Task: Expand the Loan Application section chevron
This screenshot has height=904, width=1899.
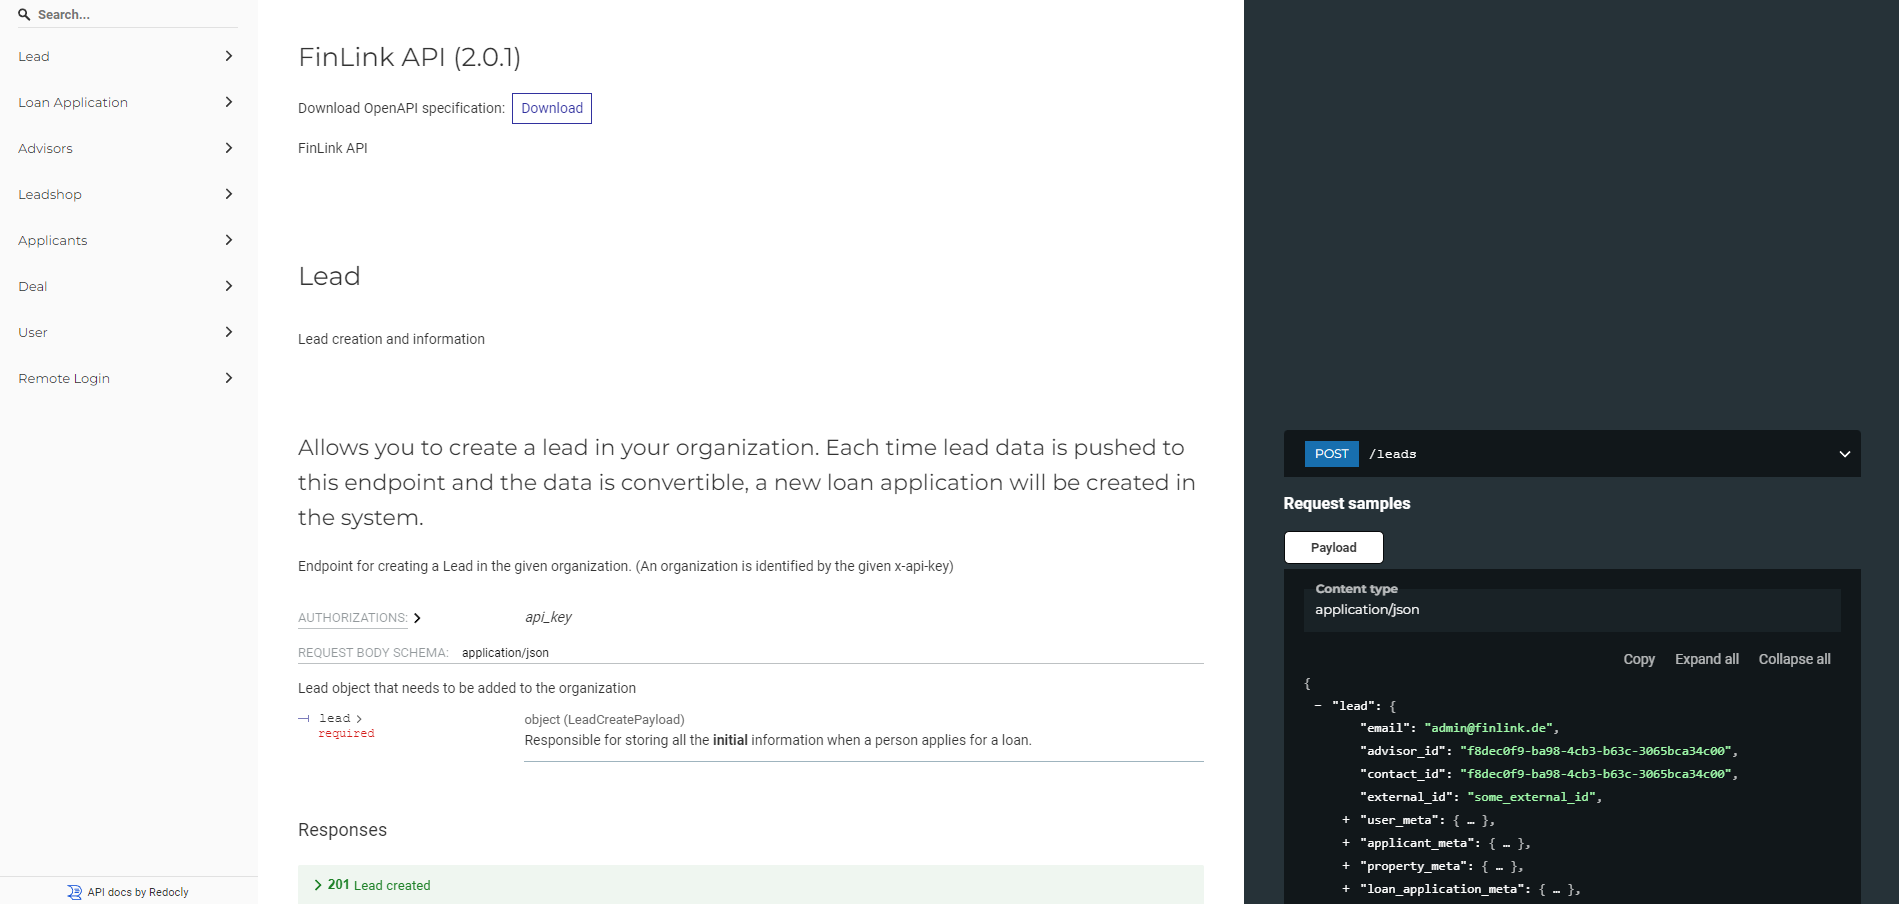Action: tap(229, 102)
